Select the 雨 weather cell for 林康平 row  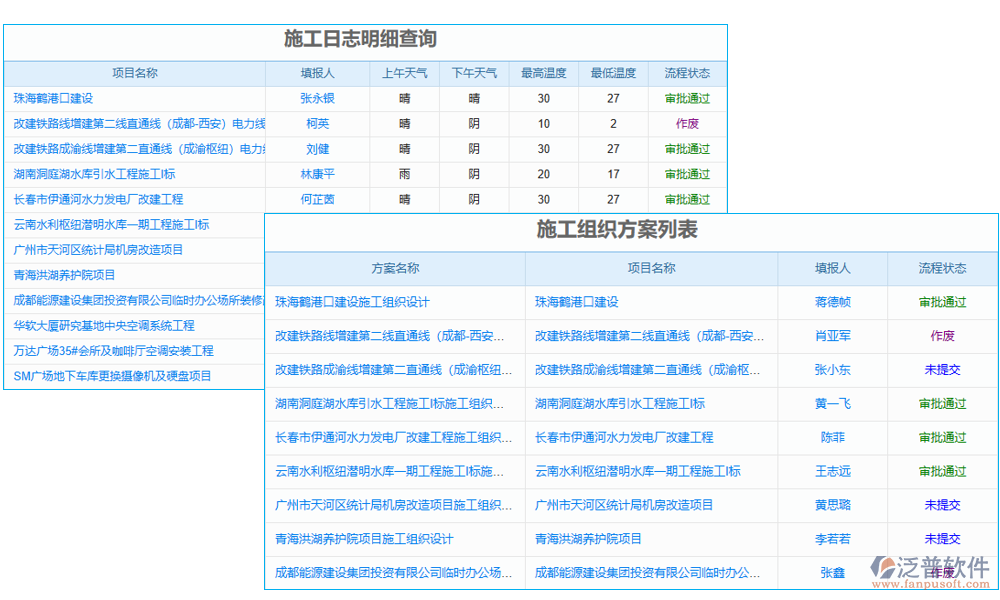(404, 174)
